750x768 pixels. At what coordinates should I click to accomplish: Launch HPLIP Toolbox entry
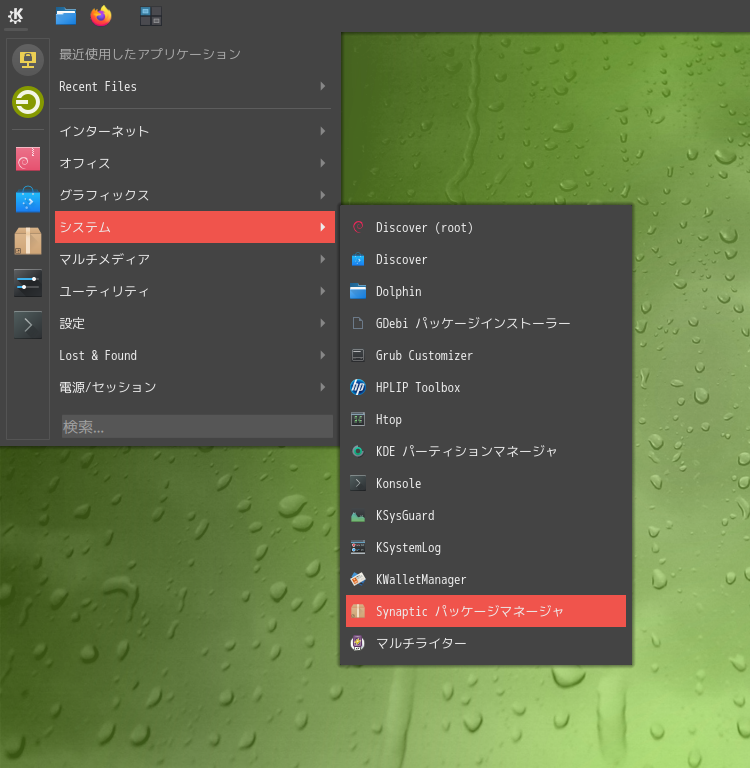[x=486, y=387]
